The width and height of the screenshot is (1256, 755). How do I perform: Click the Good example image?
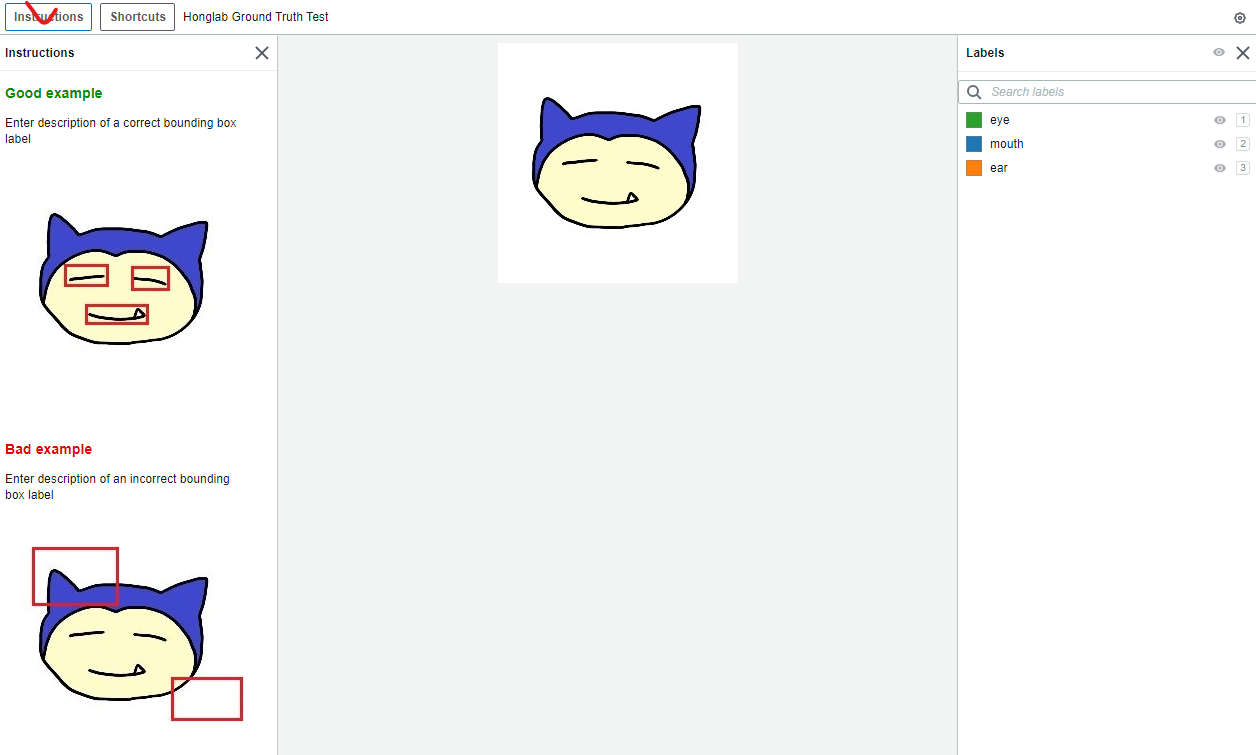122,279
